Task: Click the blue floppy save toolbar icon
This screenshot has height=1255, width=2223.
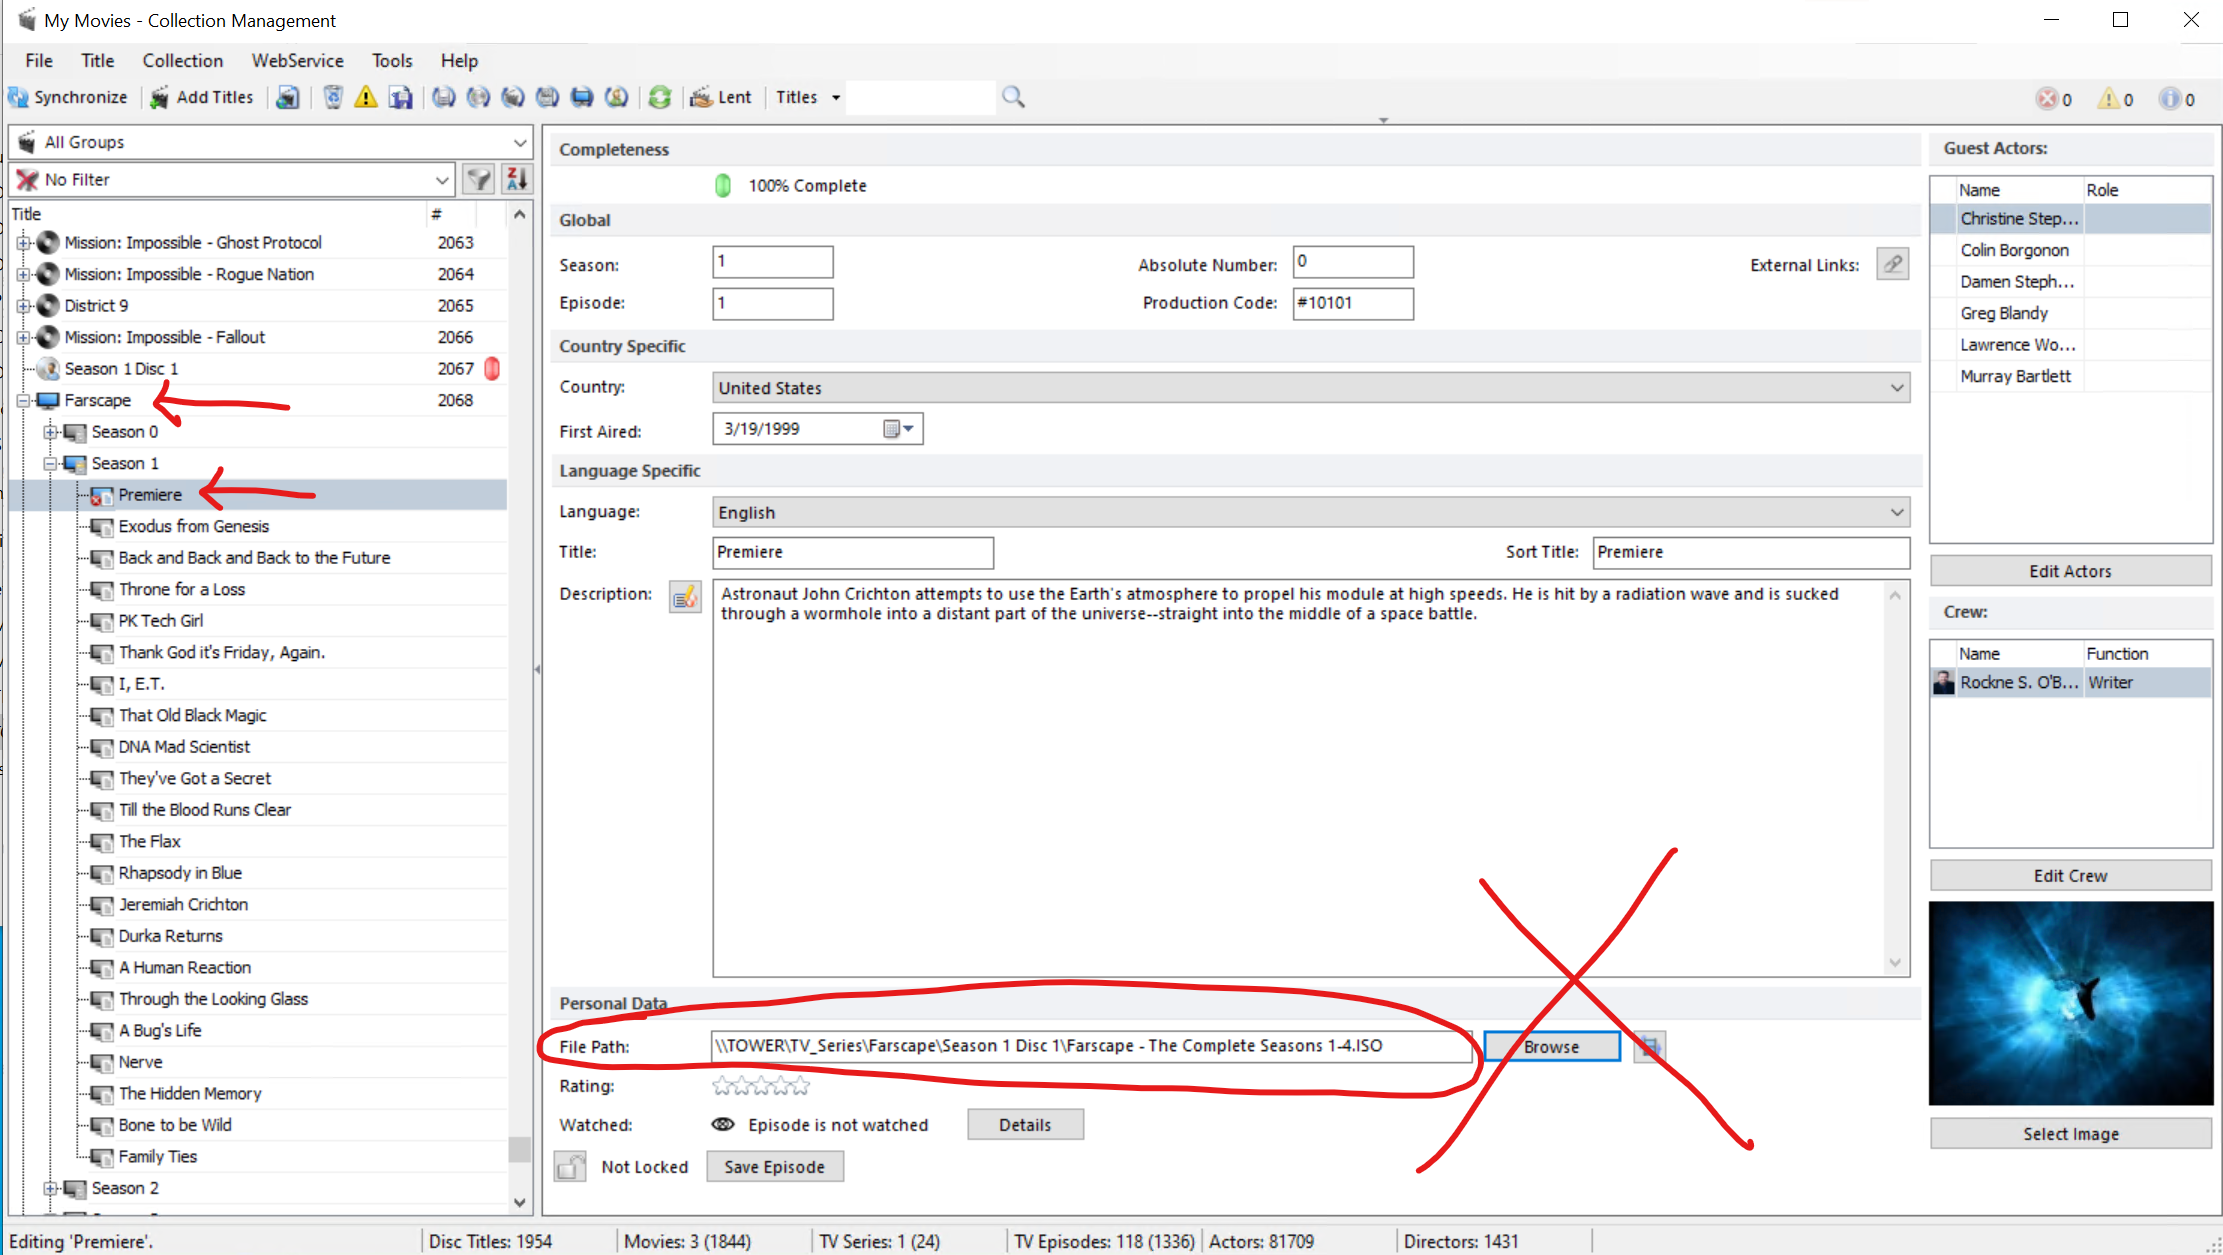Action: click(401, 97)
